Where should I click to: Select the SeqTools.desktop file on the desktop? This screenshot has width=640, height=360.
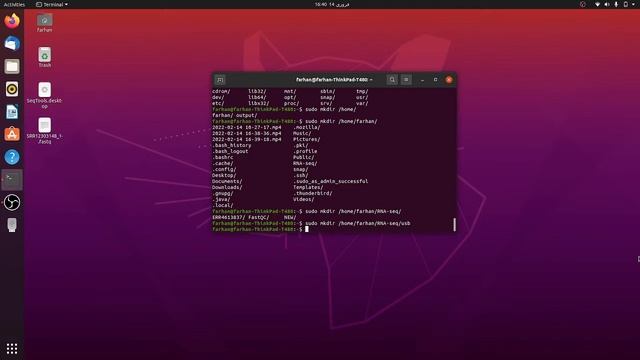pos(44,95)
